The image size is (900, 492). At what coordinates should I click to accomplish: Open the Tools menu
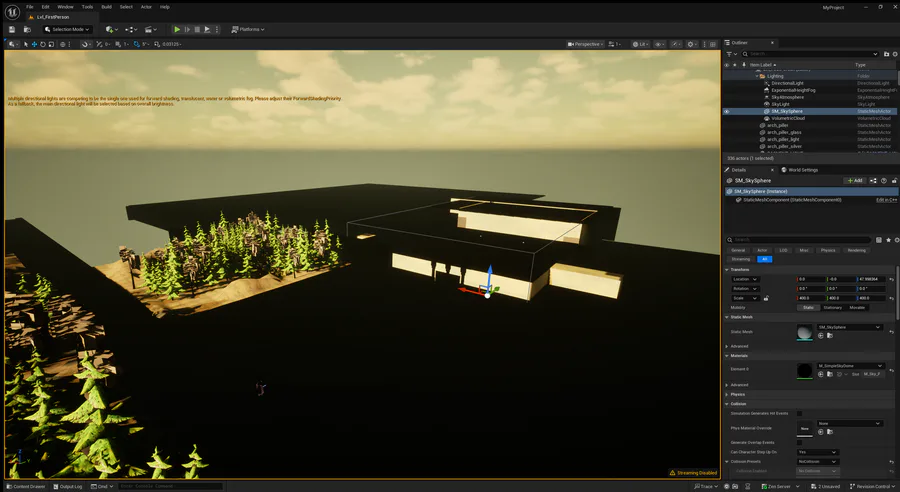[x=87, y=7]
